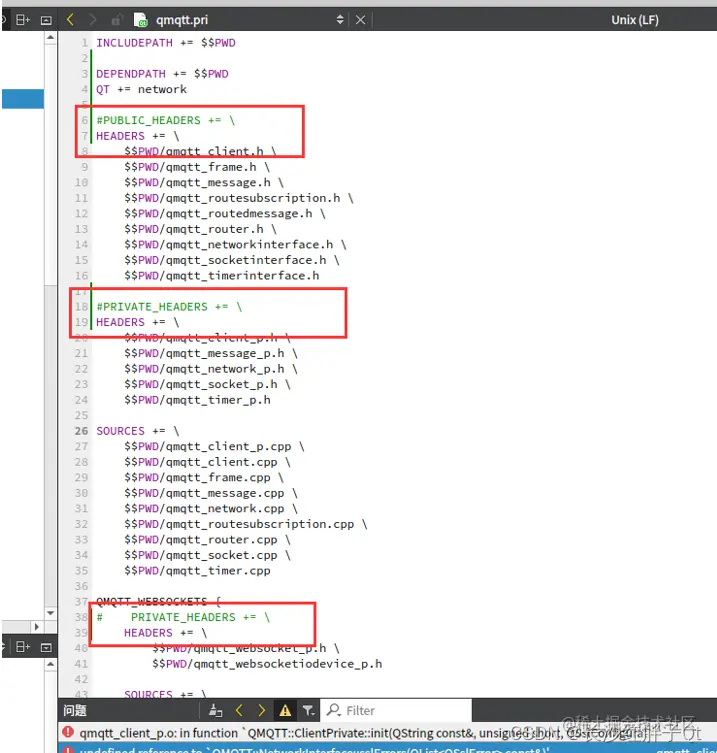Click the file lock icon in the toolbar
This screenshot has height=753, width=717.
coord(116,20)
